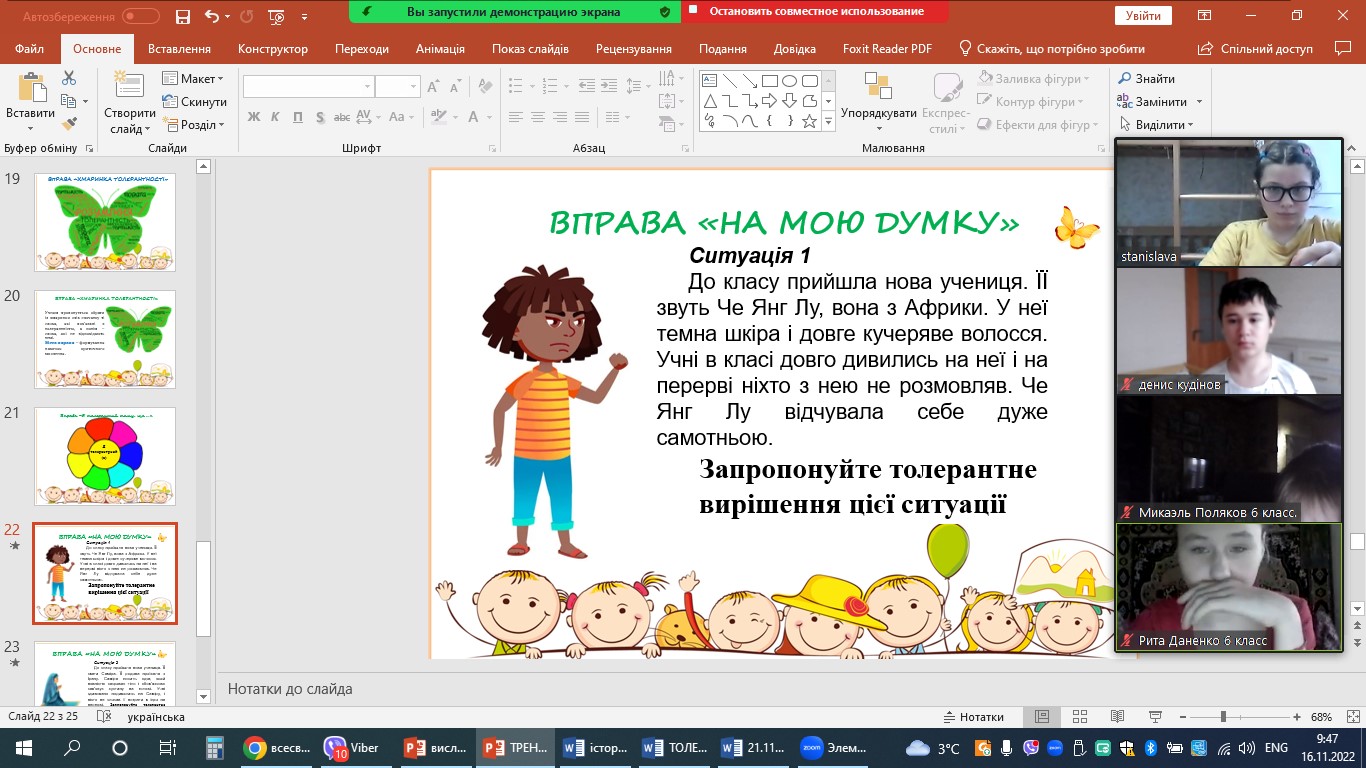Open the font size combo box
This screenshot has width=1366, height=768.
(397, 87)
